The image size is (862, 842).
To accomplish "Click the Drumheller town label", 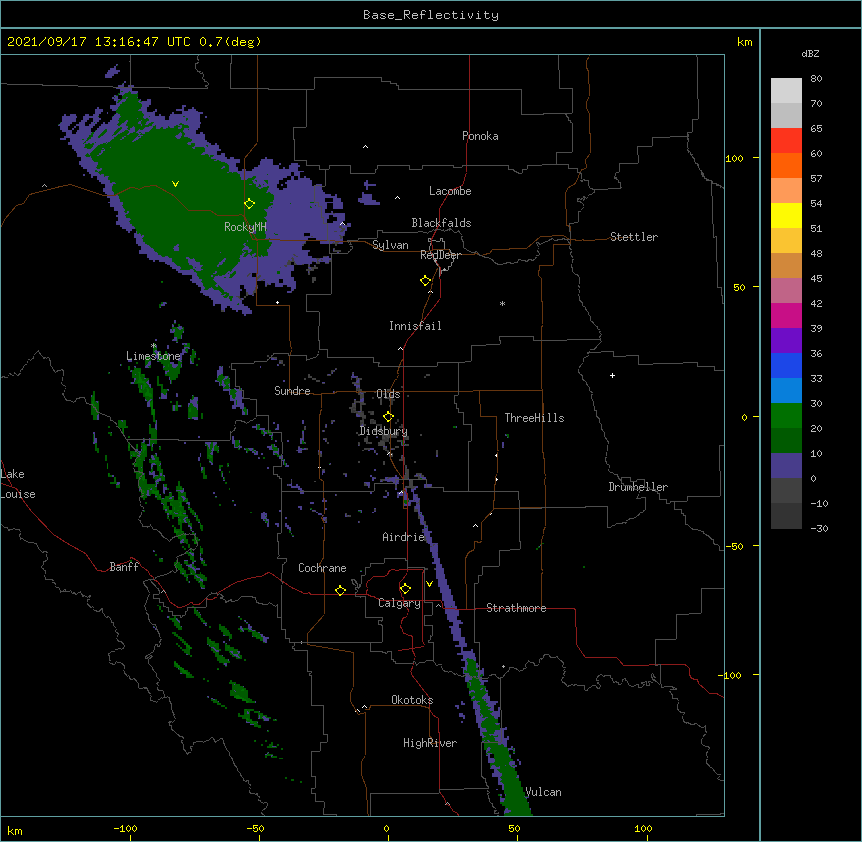I will [638, 487].
